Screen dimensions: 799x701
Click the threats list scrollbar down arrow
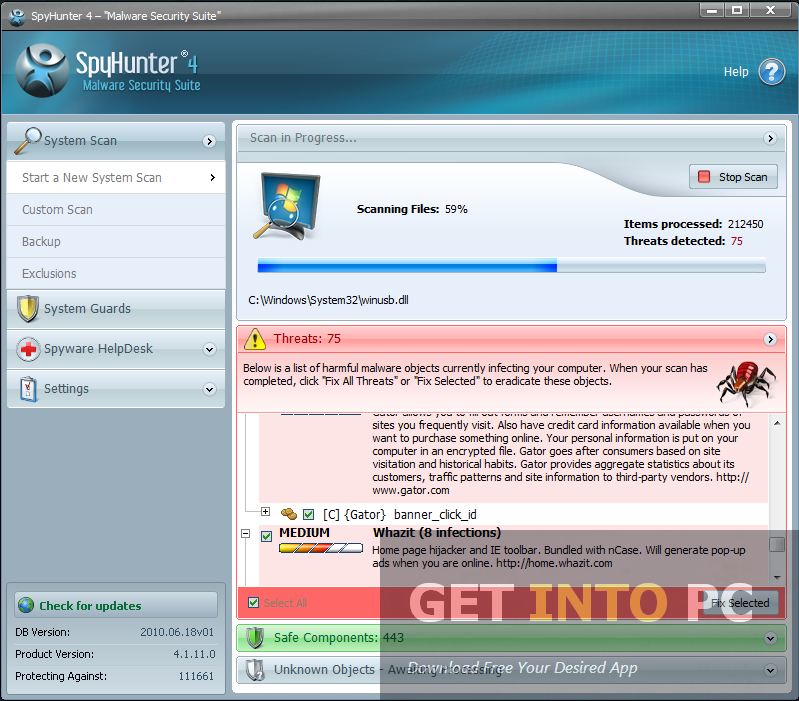(777, 578)
